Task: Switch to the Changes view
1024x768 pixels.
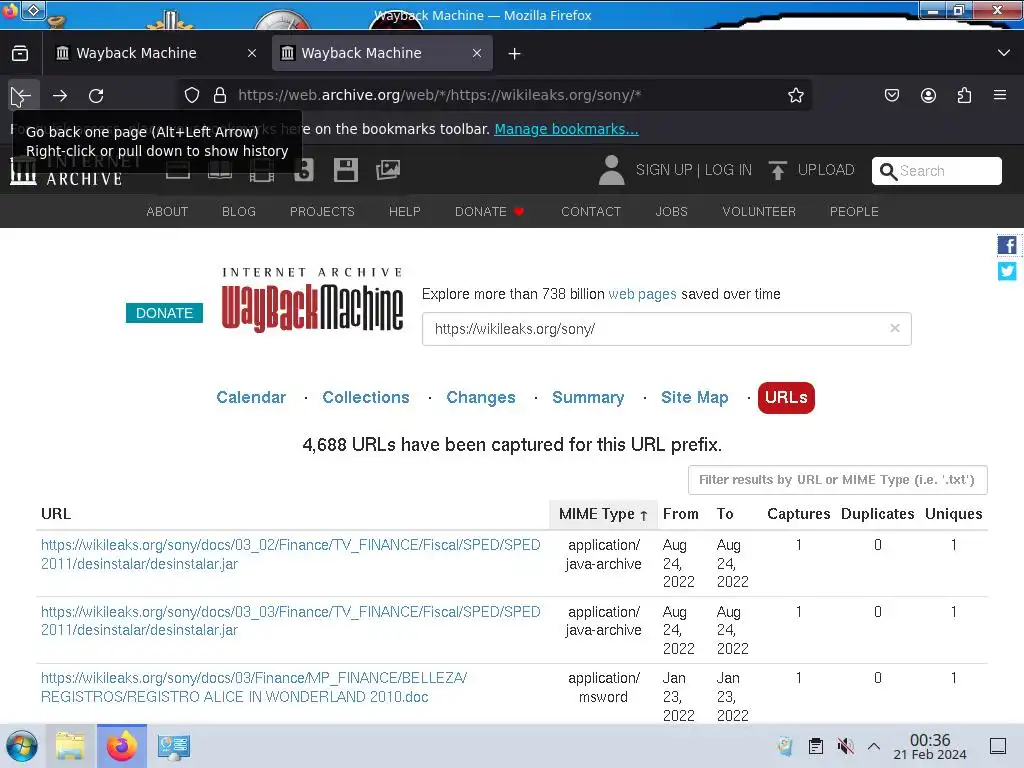Action: 481,398
